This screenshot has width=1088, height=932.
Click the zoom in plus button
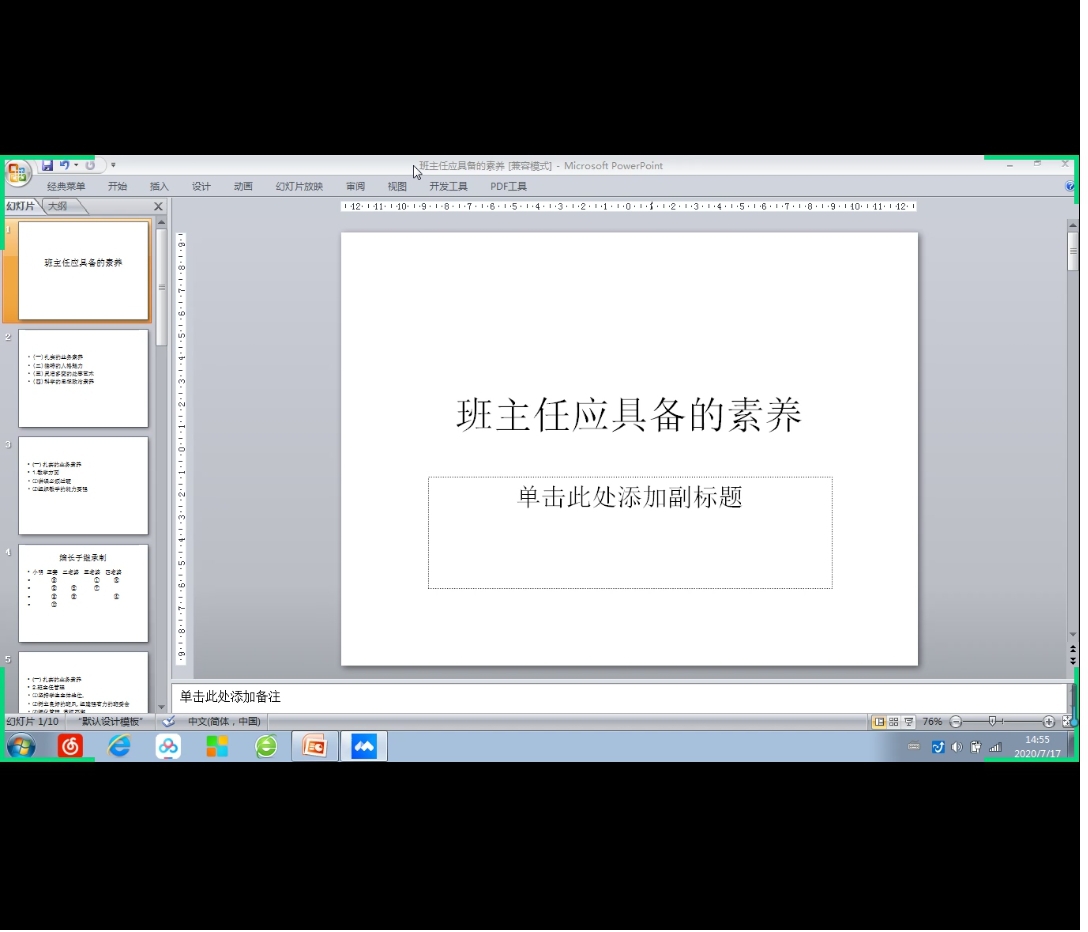click(1049, 722)
